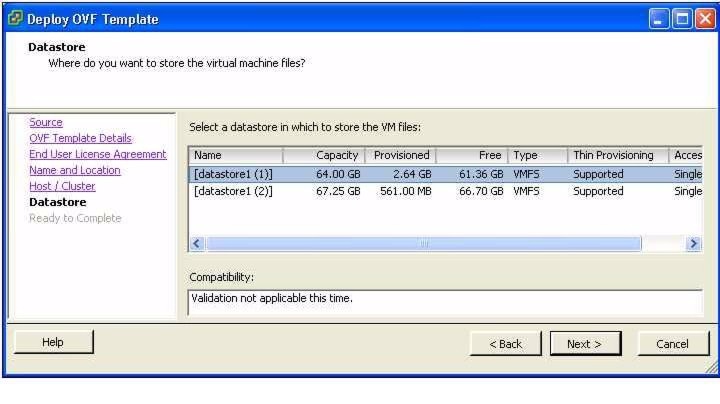Select the [datastore1 (2)] row
Viewport: 720px width, 404px height.
(x=445, y=191)
